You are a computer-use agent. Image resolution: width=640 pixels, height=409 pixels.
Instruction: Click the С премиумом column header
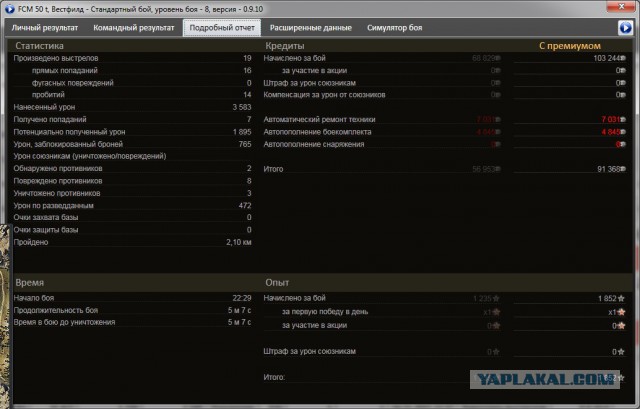570,46
